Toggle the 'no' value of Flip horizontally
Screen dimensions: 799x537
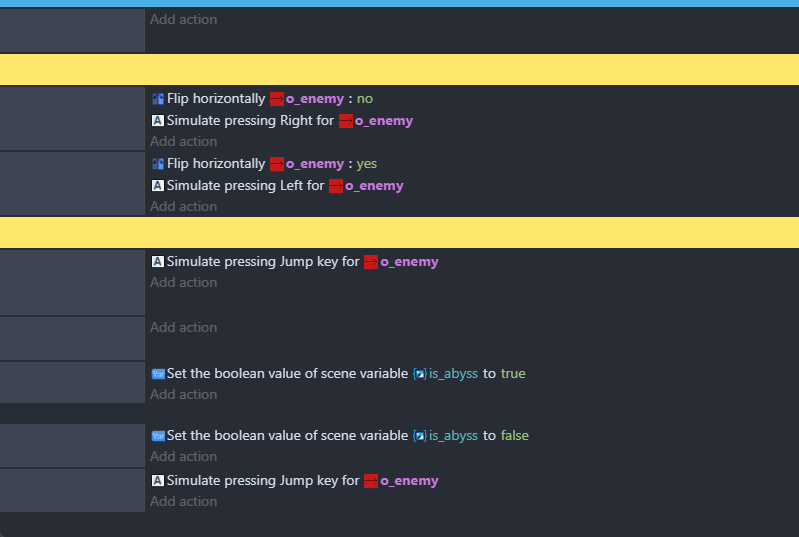pos(365,99)
